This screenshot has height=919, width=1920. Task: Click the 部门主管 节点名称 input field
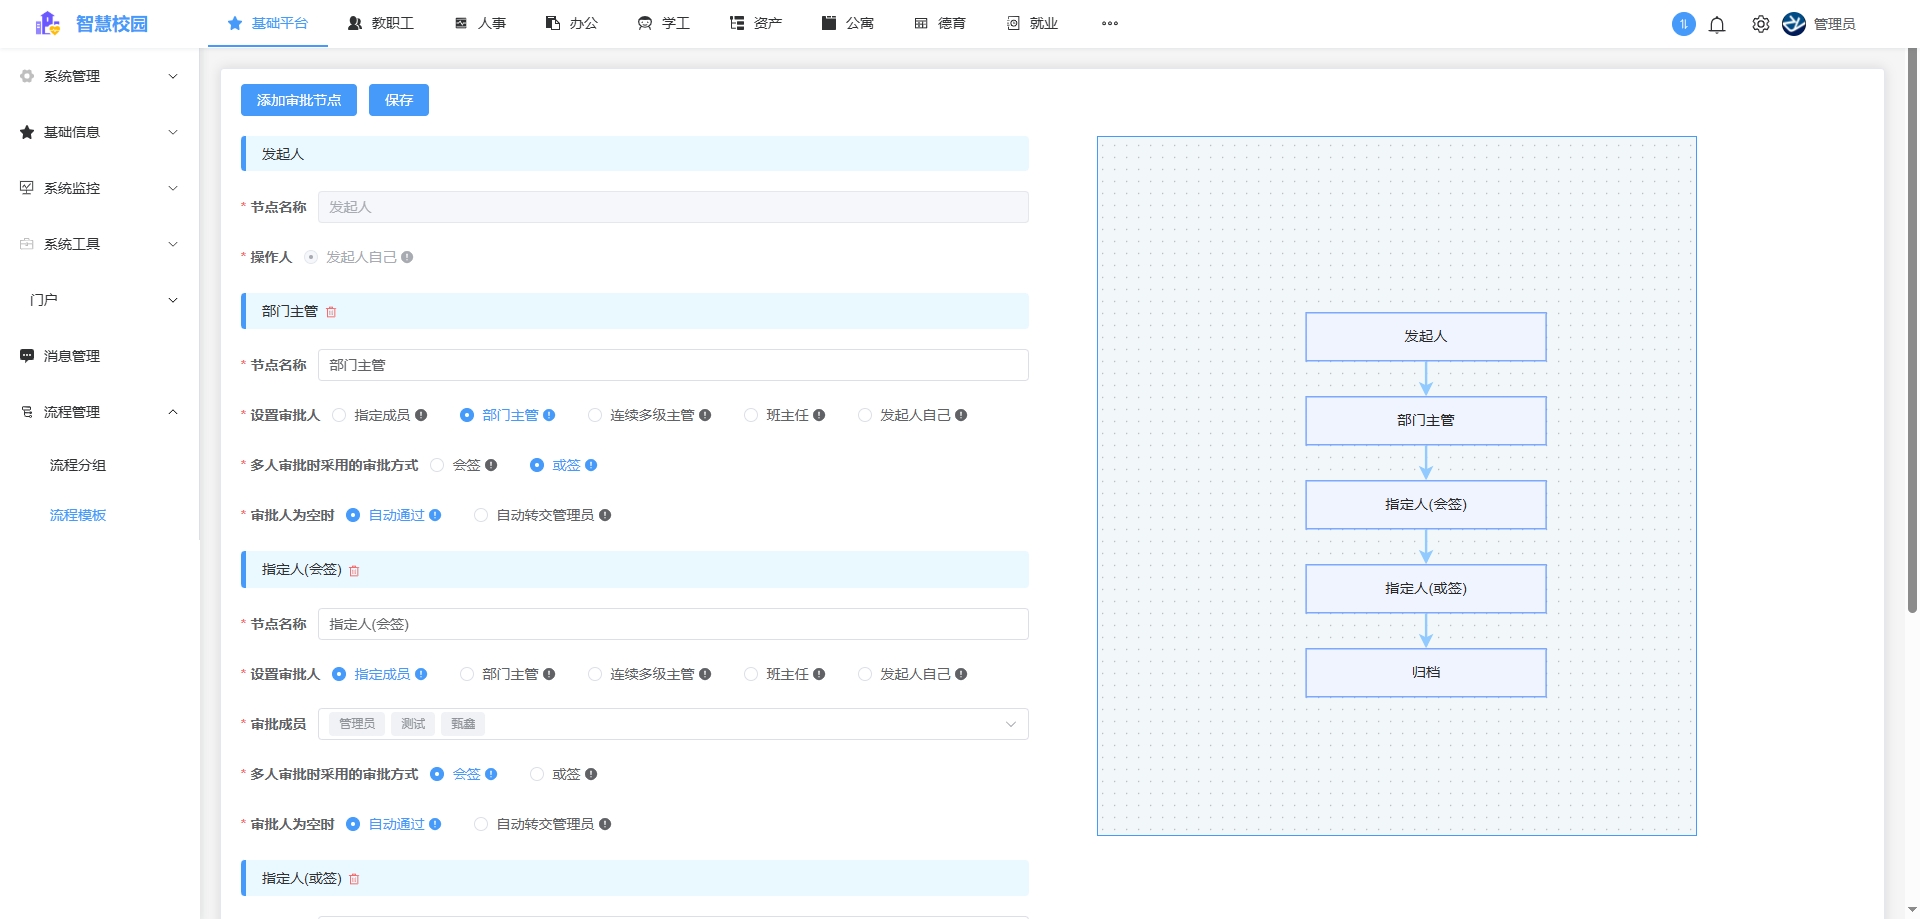click(x=672, y=365)
